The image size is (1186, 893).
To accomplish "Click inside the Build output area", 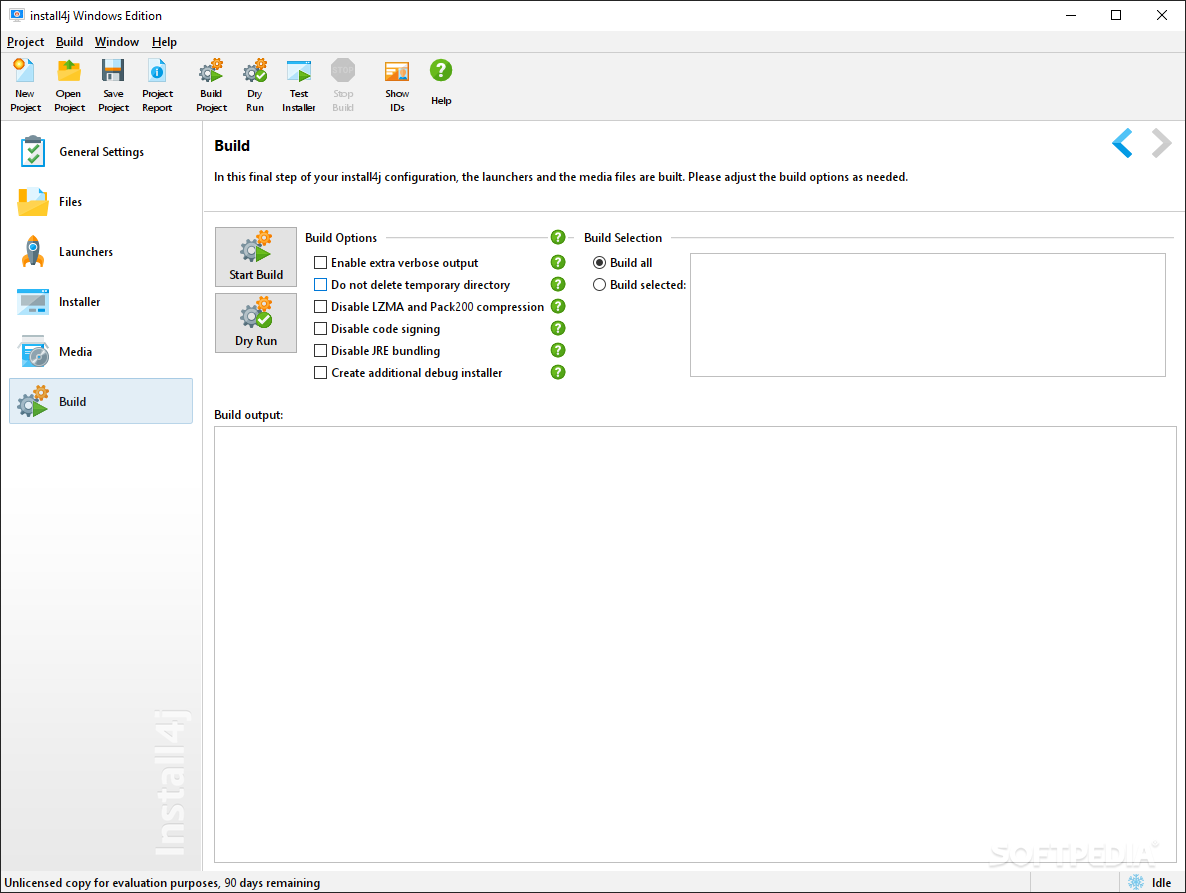I will pos(695,644).
